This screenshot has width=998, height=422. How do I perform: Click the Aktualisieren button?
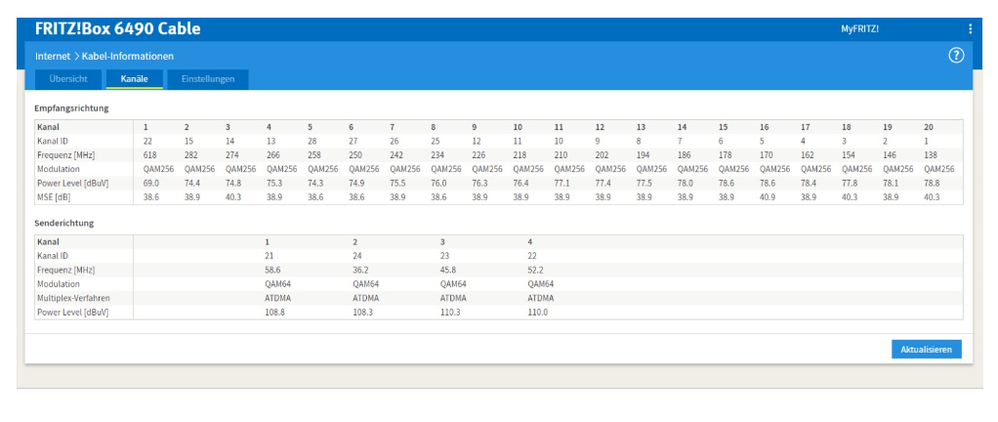pos(926,349)
